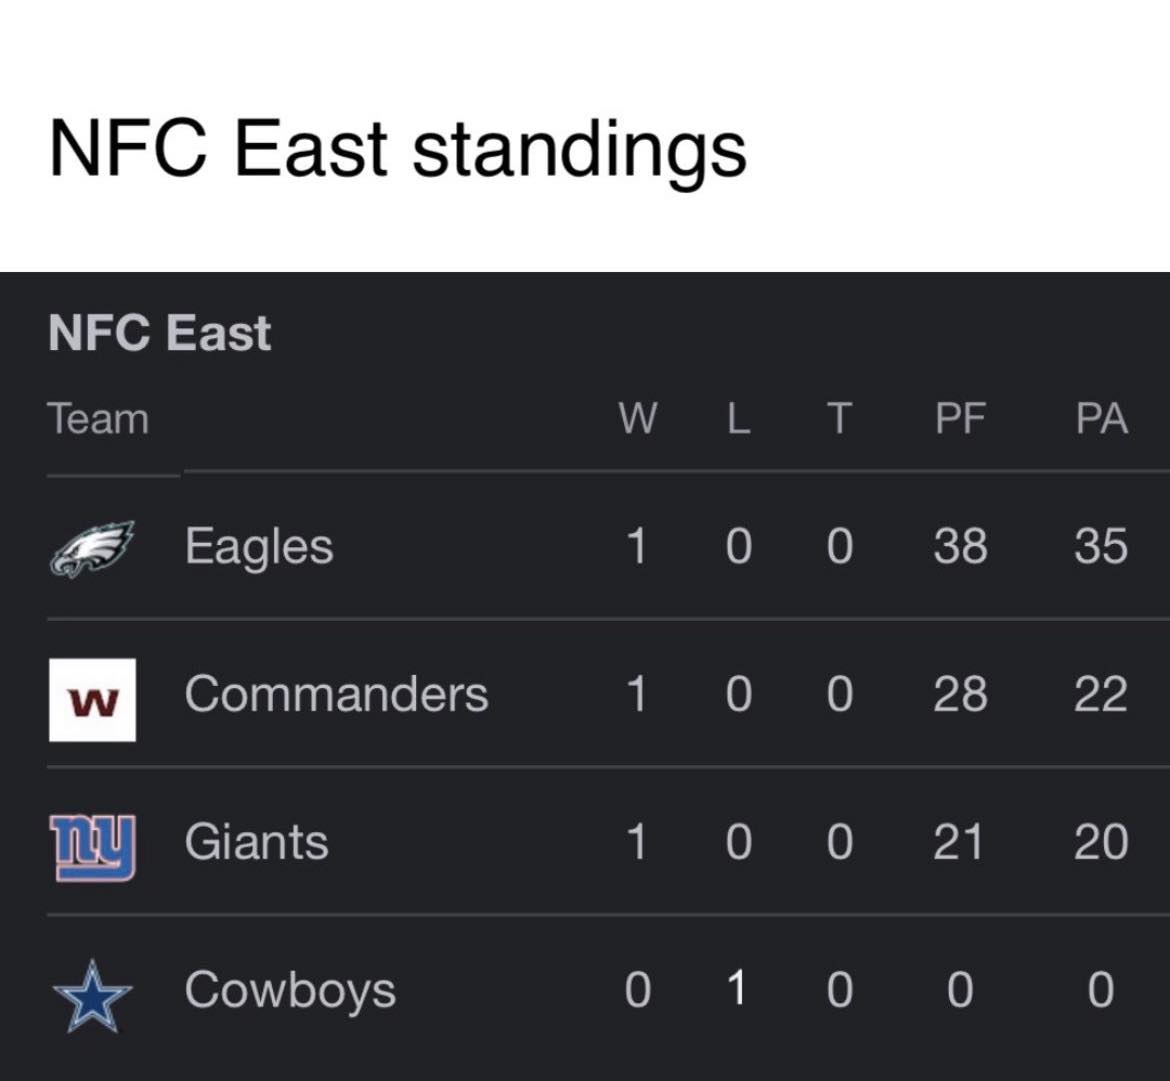Click Eagles points for value 38
1170x1081 pixels.
click(960, 545)
